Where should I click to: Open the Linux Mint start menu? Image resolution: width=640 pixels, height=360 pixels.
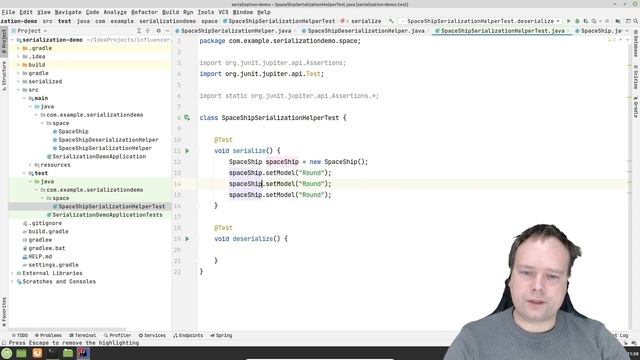(x=7, y=353)
